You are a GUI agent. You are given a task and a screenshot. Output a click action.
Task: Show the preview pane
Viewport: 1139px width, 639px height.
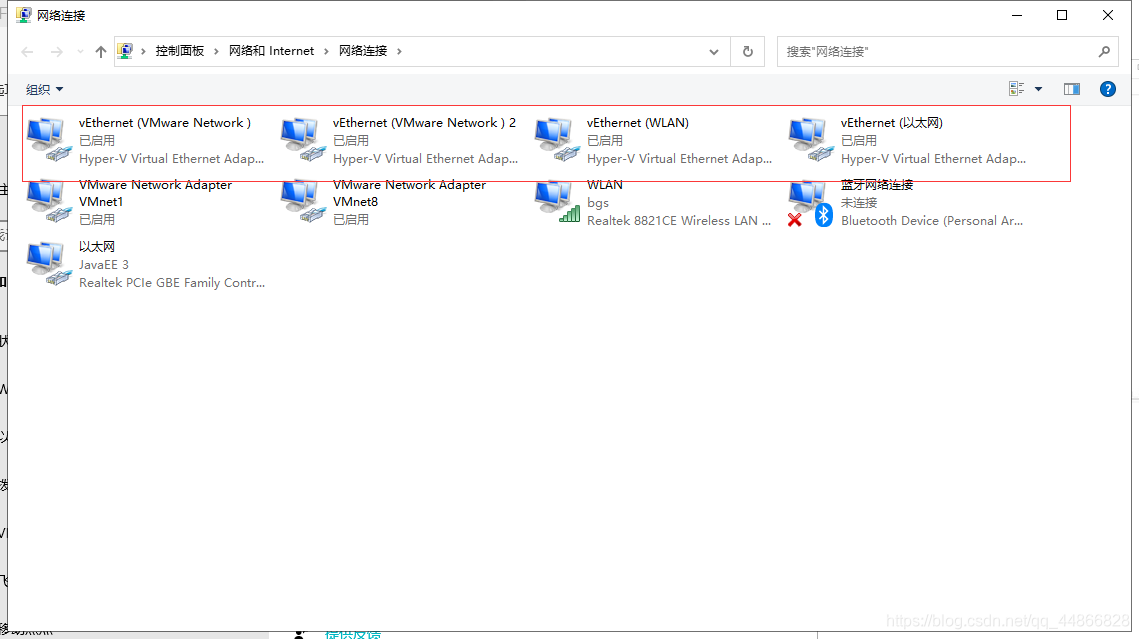(1071, 89)
